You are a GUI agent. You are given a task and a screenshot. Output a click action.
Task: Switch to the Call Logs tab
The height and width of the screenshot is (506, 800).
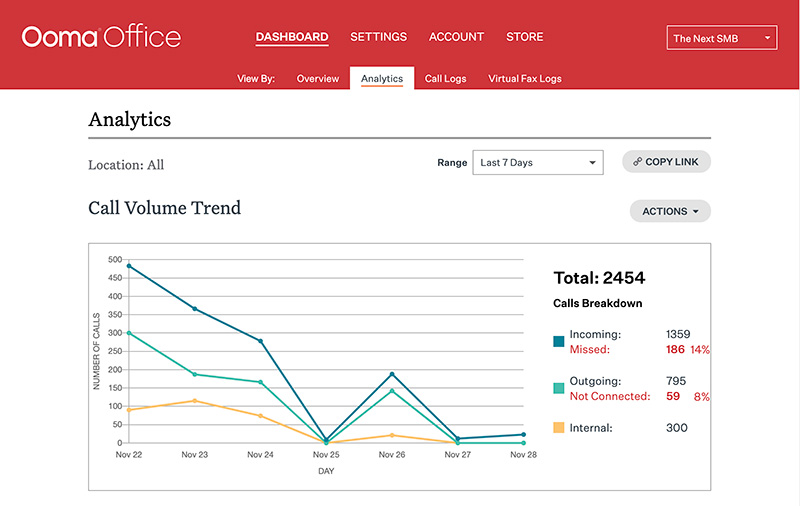[445, 79]
